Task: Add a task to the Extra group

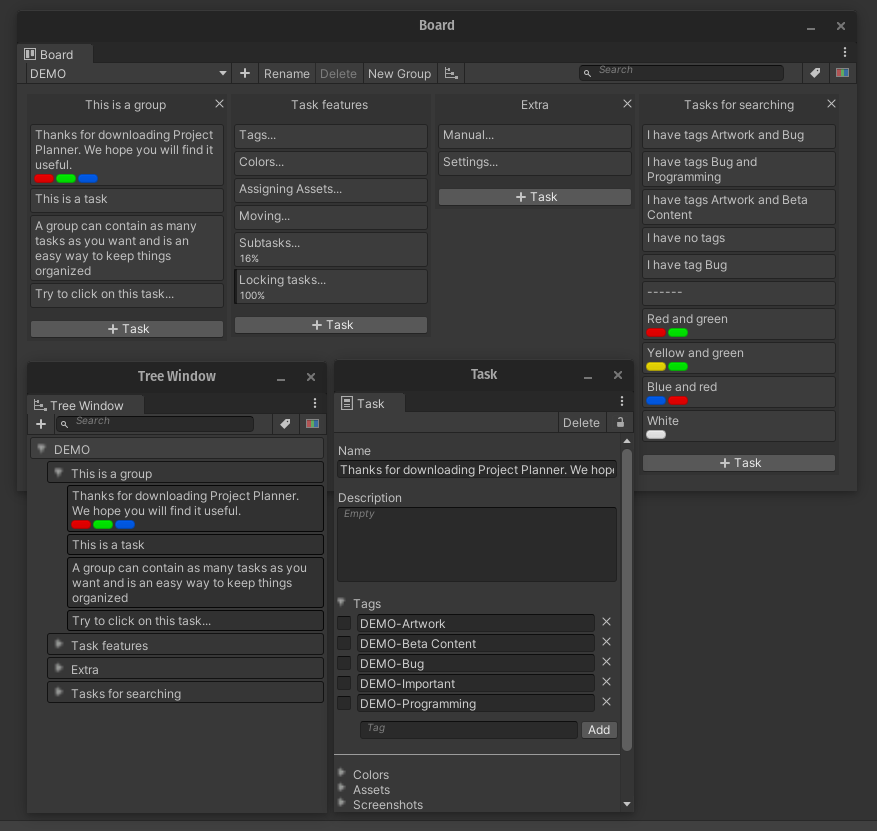Action: [535, 197]
